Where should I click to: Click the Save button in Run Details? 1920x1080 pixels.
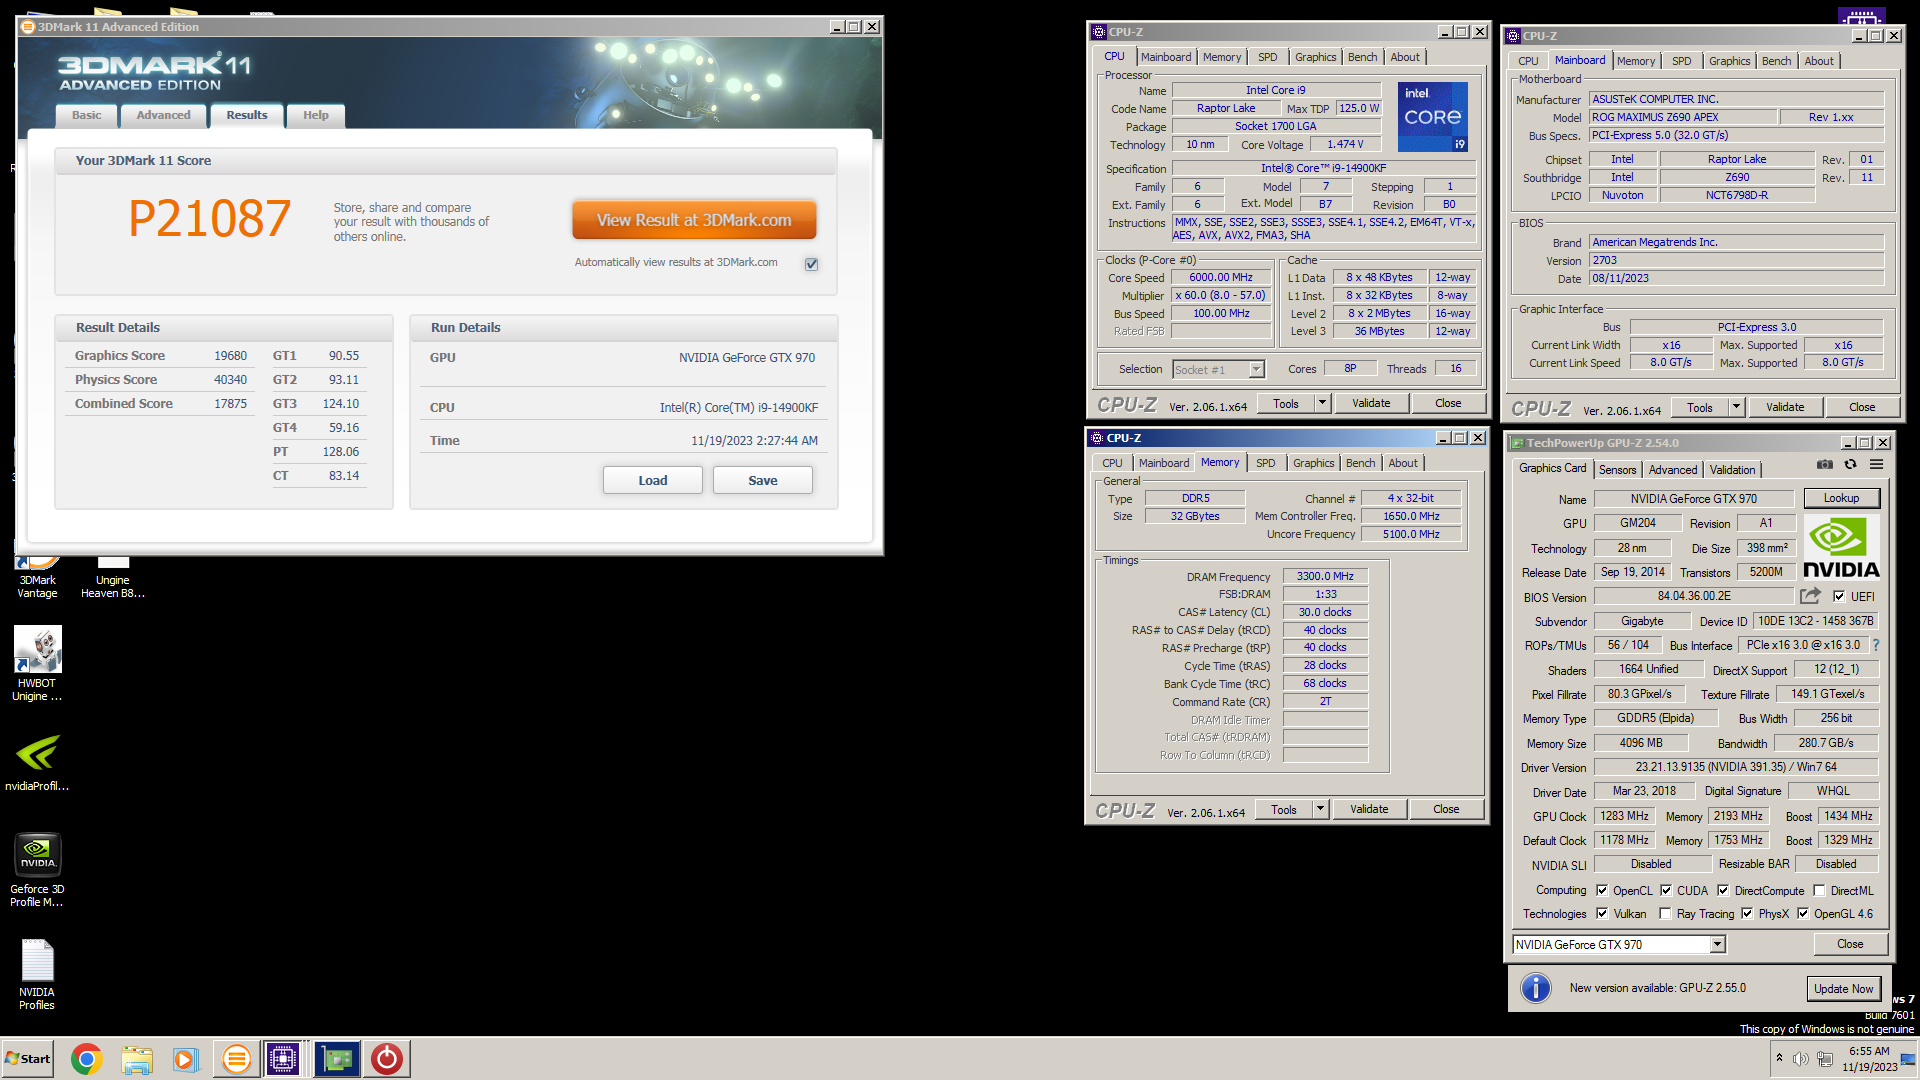[763, 481]
